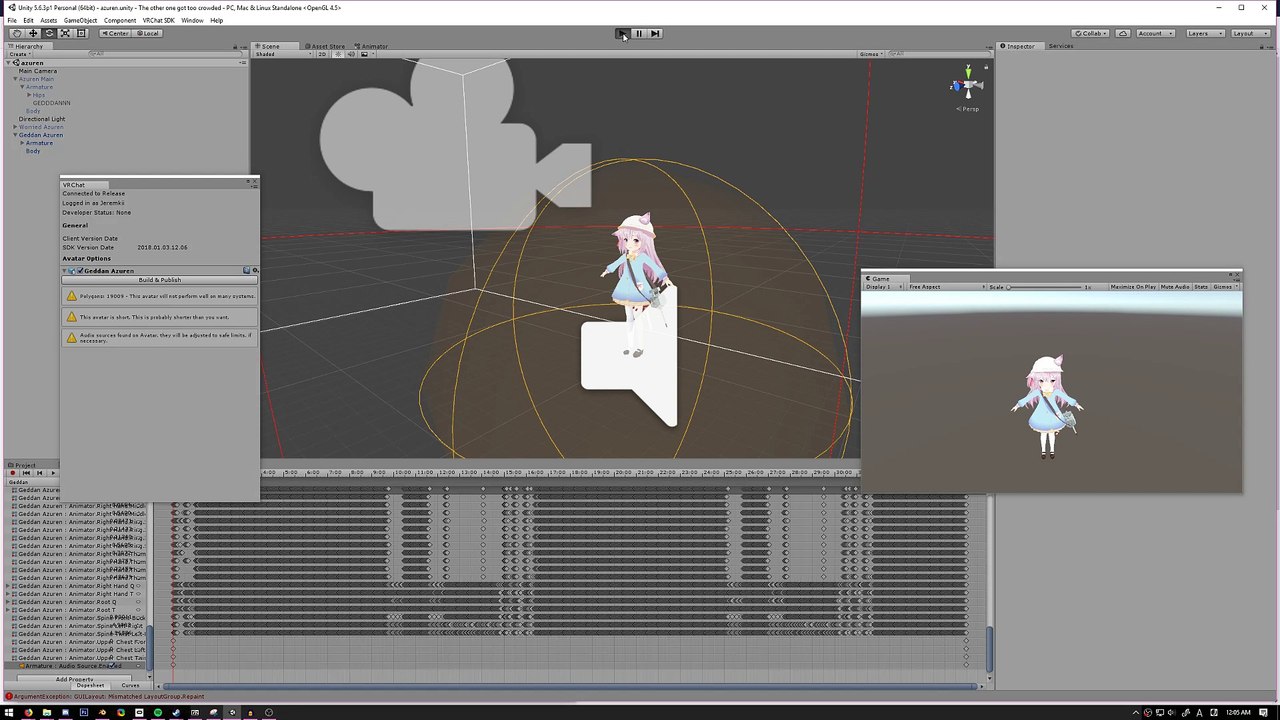Click the Add Property button

pyautogui.click(x=74, y=679)
